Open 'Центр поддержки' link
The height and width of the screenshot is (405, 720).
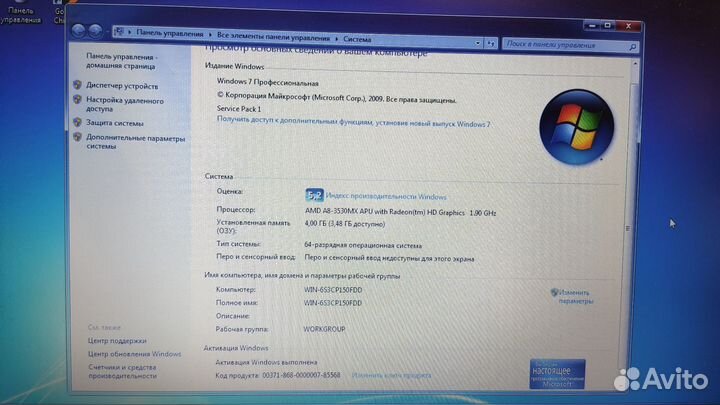coord(117,341)
